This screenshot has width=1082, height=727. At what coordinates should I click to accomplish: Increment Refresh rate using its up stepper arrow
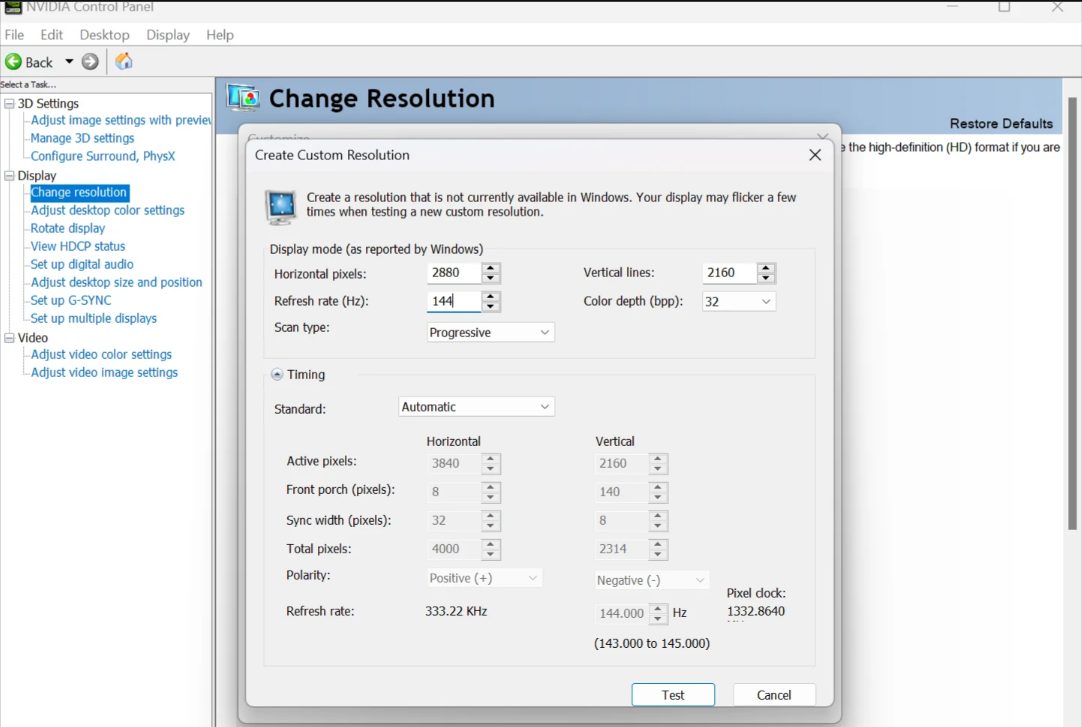point(489,296)
